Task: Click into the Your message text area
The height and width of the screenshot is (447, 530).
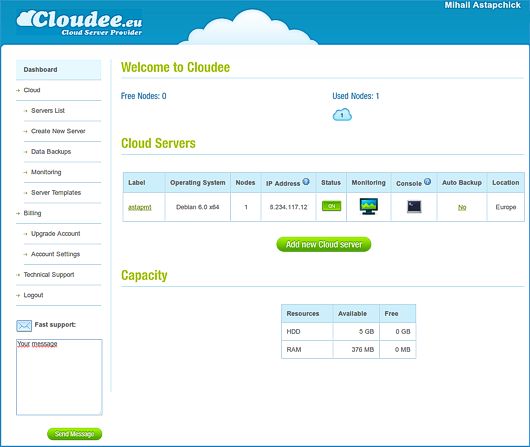Action: tap(59, 377)
